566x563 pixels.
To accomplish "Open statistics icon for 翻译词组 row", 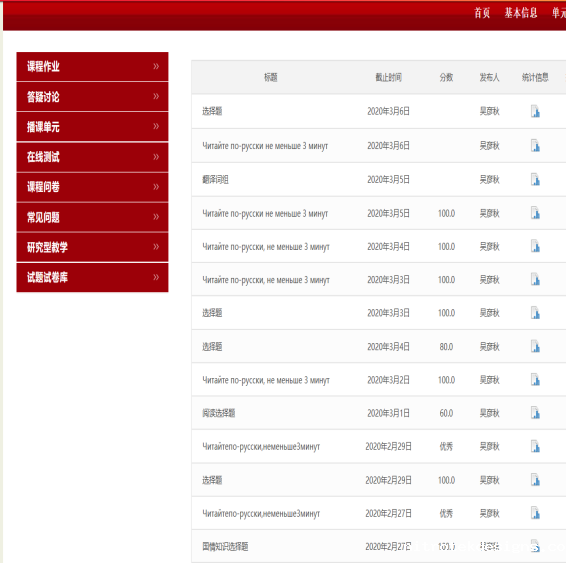I will tap(535, 179).
